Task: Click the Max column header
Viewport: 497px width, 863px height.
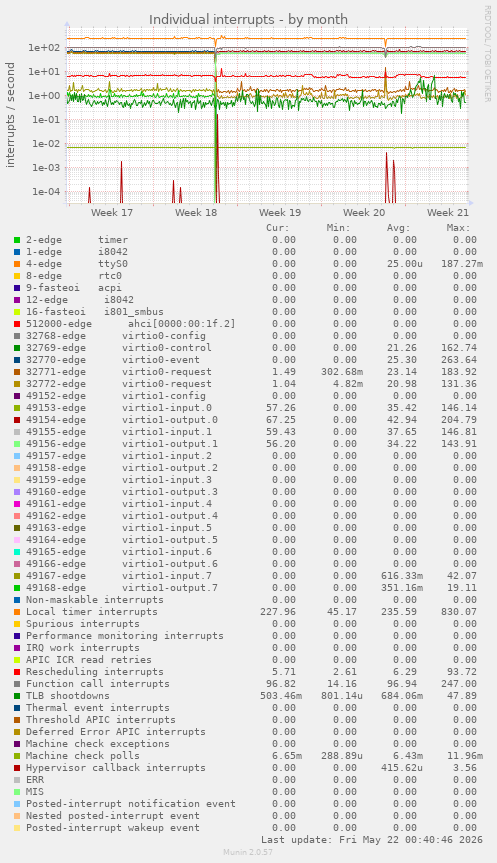Action: pos(458,228)
